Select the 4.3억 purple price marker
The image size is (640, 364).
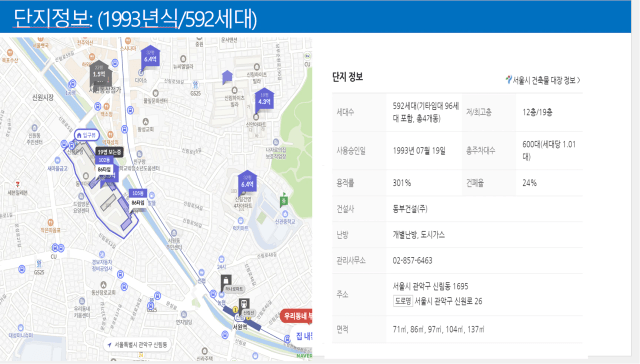click(264, 100)
